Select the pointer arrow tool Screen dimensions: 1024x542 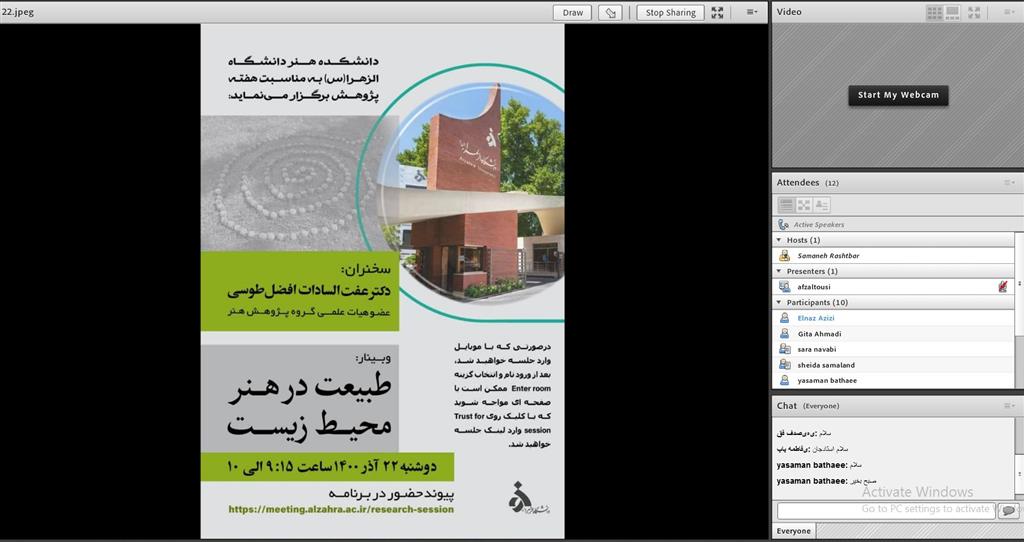click(610, 12)
